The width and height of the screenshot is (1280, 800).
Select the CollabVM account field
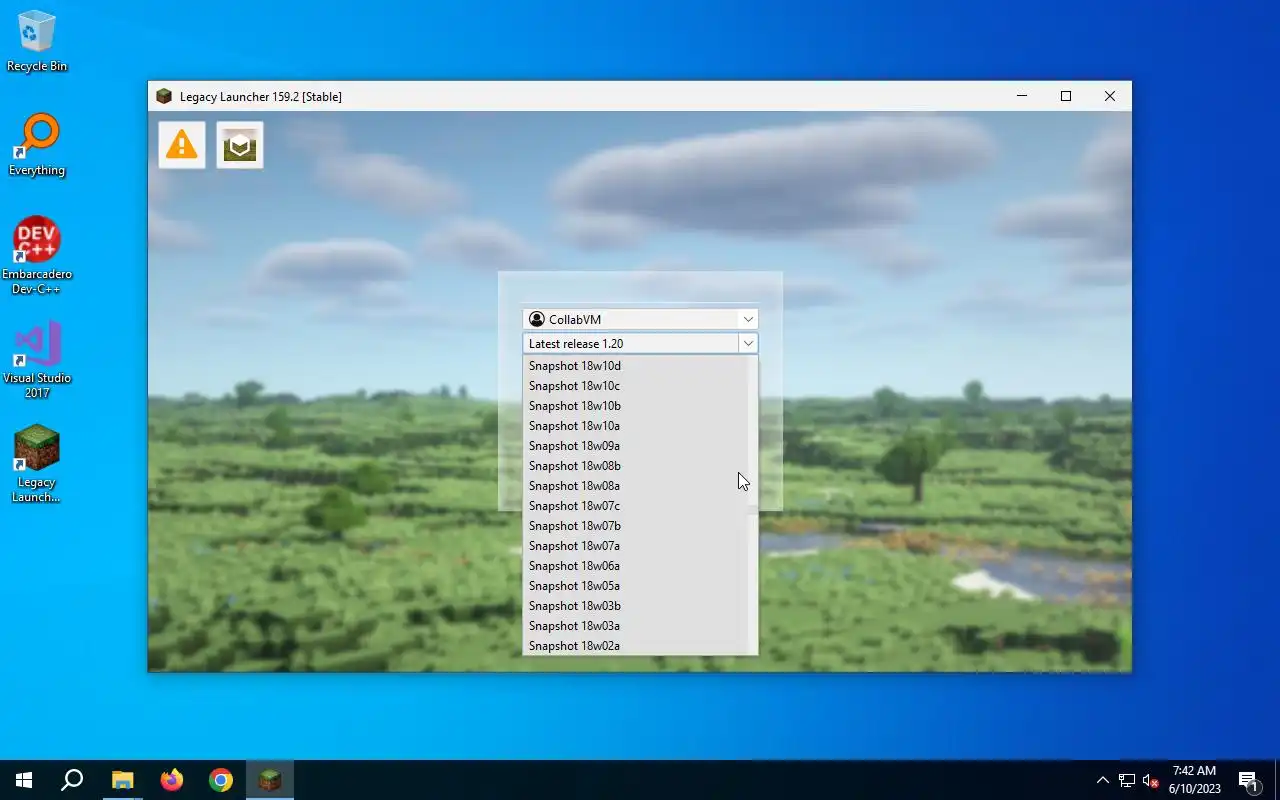(640, 319)
